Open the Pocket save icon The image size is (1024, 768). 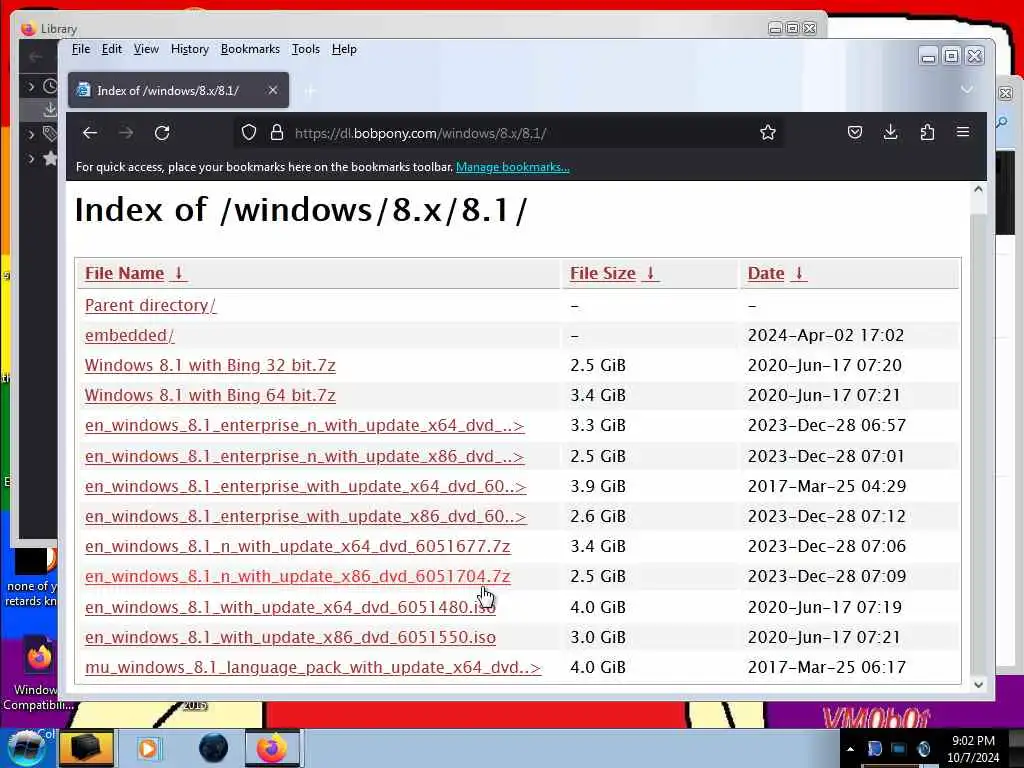pos(854,133)
